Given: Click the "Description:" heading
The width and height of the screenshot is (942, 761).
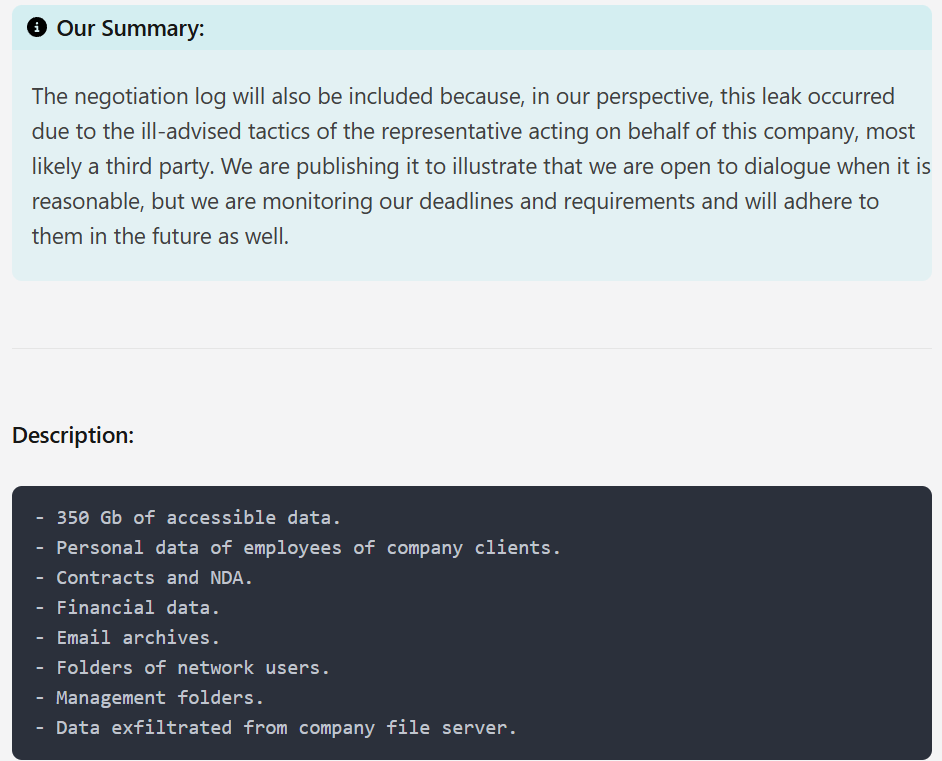Looking at the screenshot, I should click(73, 436).
